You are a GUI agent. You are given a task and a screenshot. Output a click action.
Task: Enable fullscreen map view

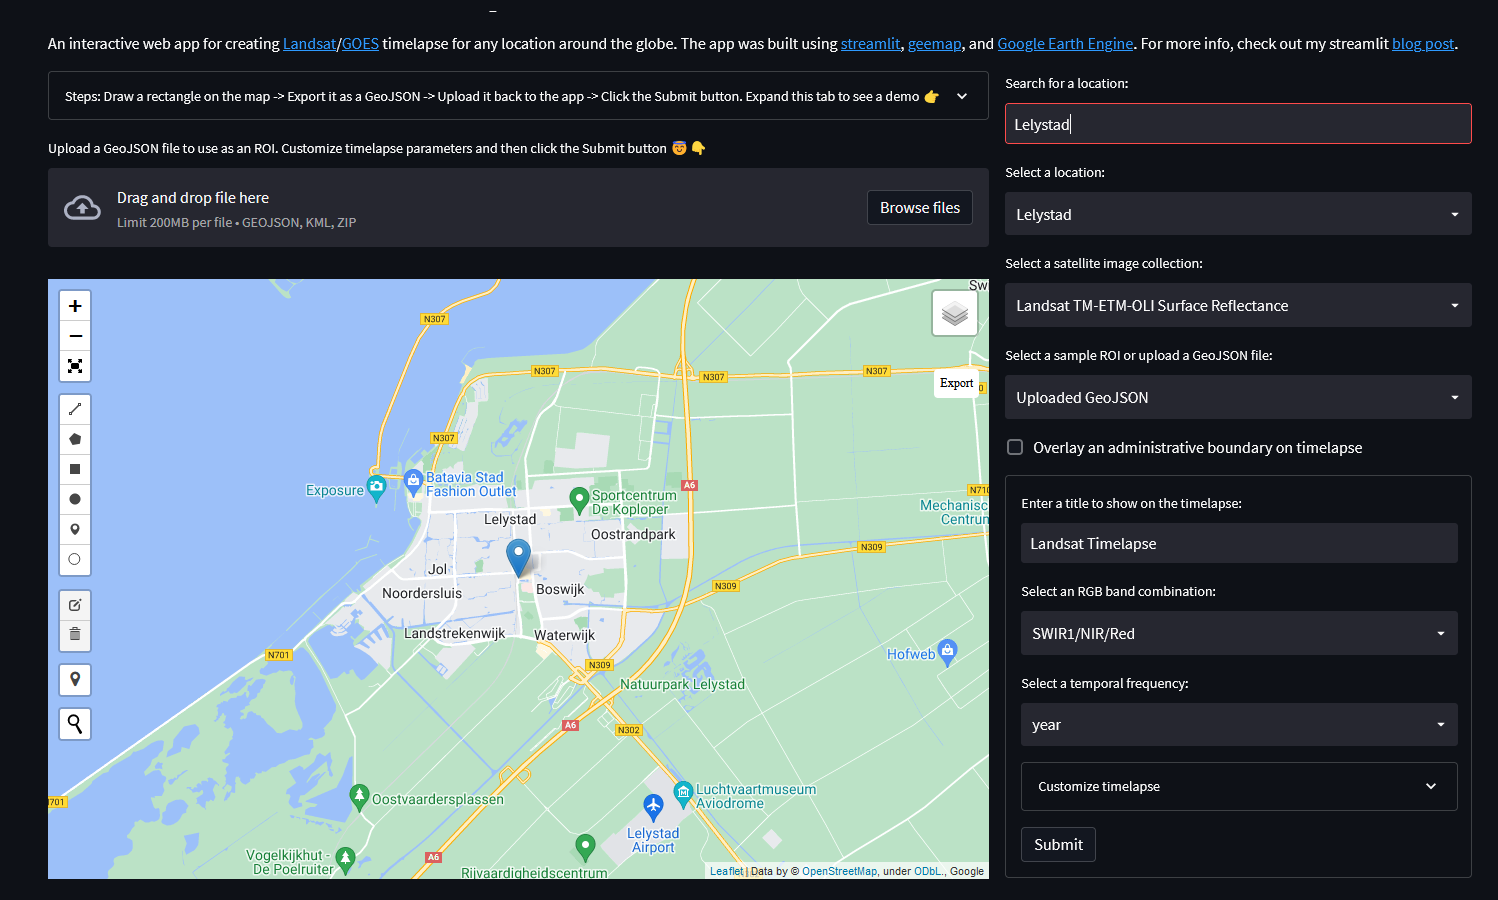tap(75, 366)
